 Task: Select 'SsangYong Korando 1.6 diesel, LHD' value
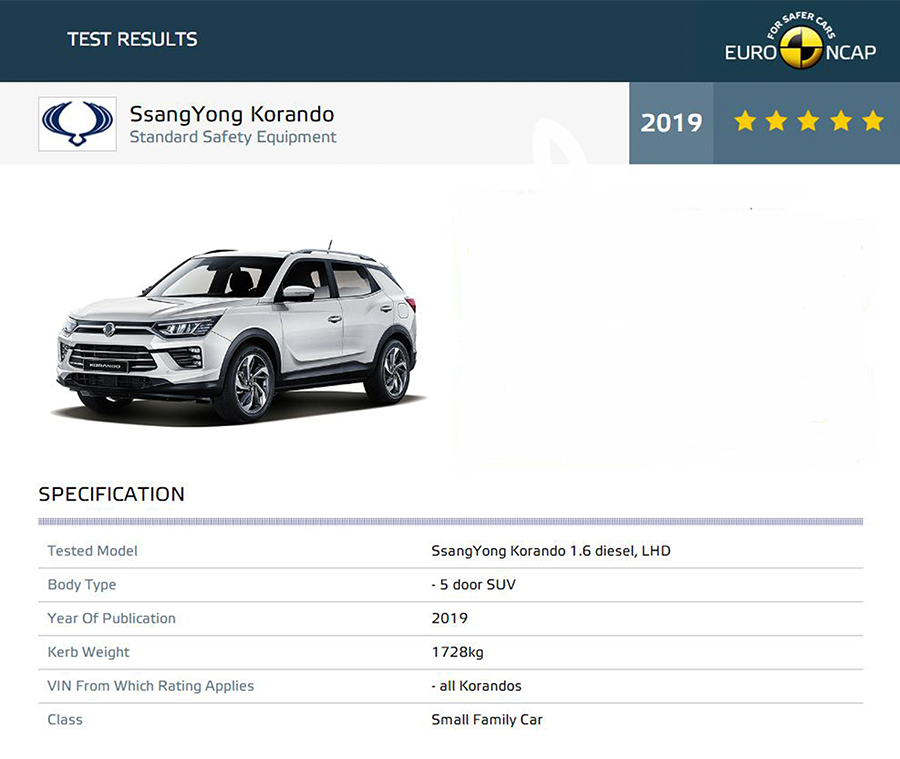[x=551, y=551]
